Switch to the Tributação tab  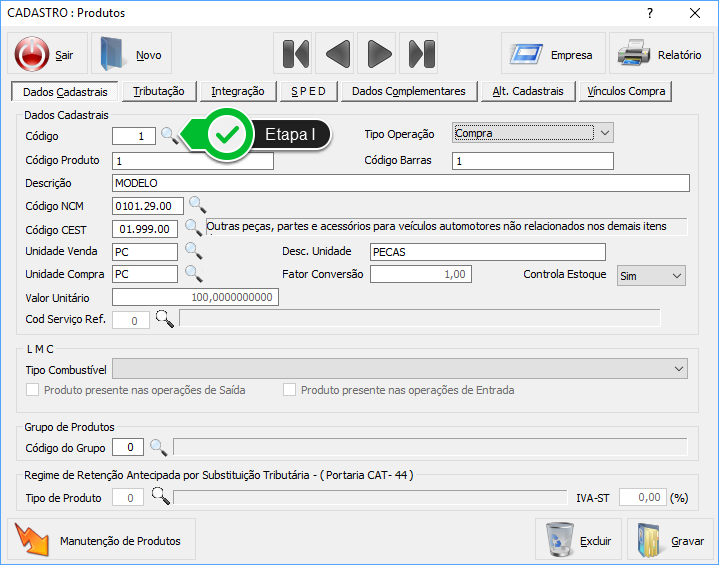[x=159, y=92]
